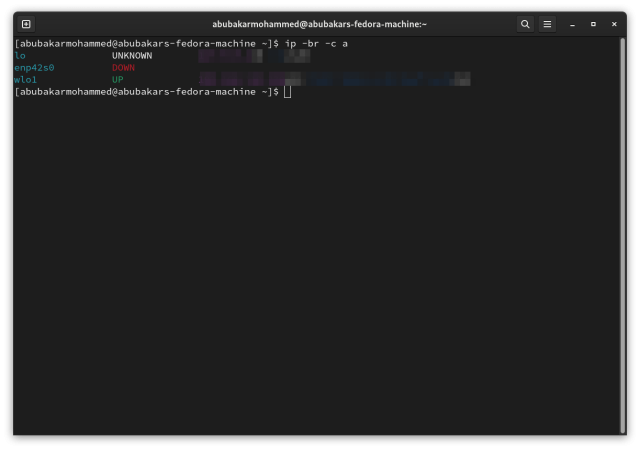
Task: Click the first prompt's username text
Action: [x=63, y=44]
